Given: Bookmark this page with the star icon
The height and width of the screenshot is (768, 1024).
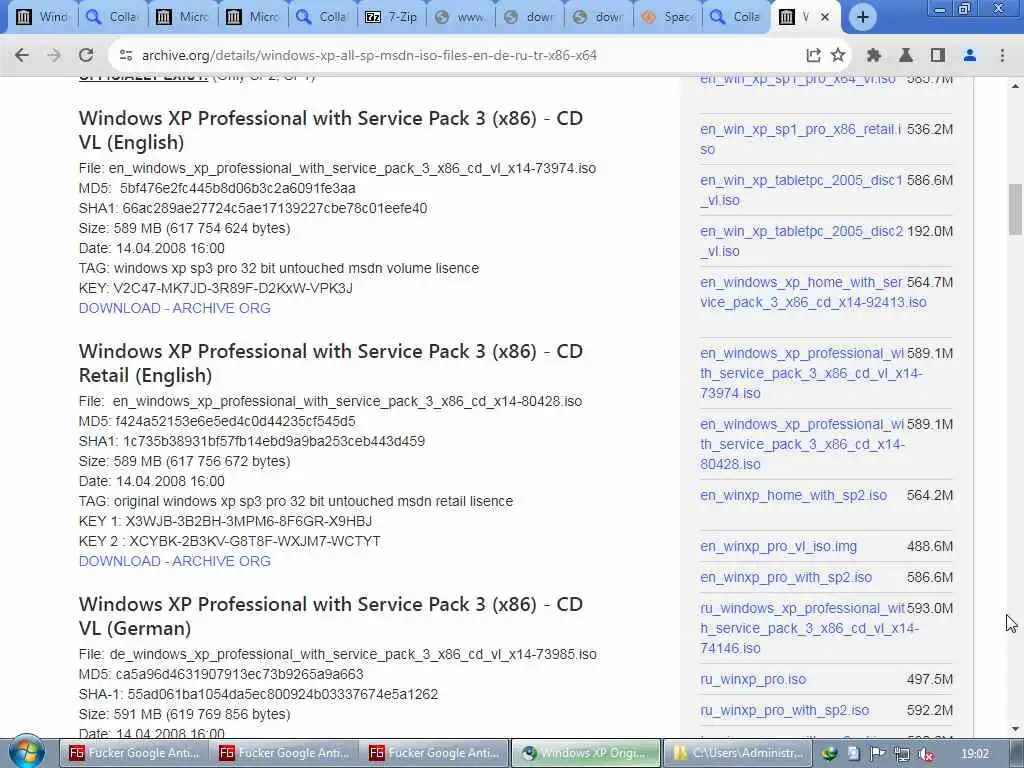Looking at the screenshot, I should click(x=838, y=56).
